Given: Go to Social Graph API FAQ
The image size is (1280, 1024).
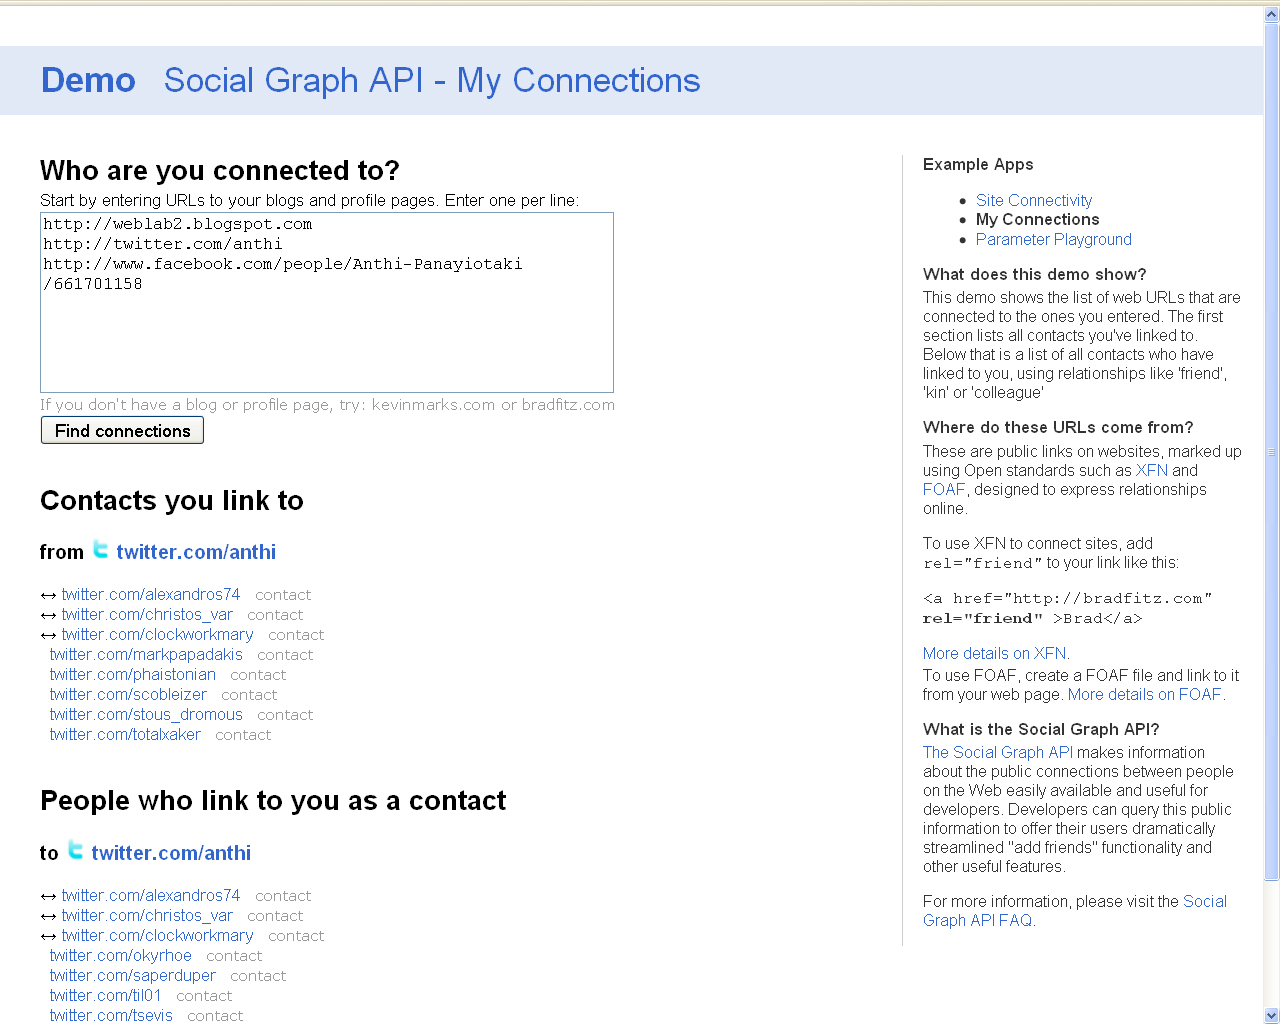Looking at the screenshot, I should point(977,921).
